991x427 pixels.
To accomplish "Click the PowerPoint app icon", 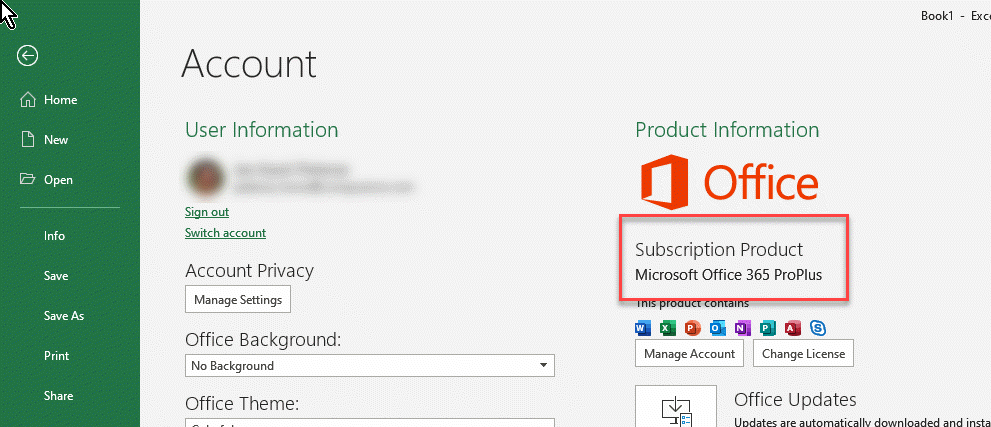I will [x=693, y=328].
